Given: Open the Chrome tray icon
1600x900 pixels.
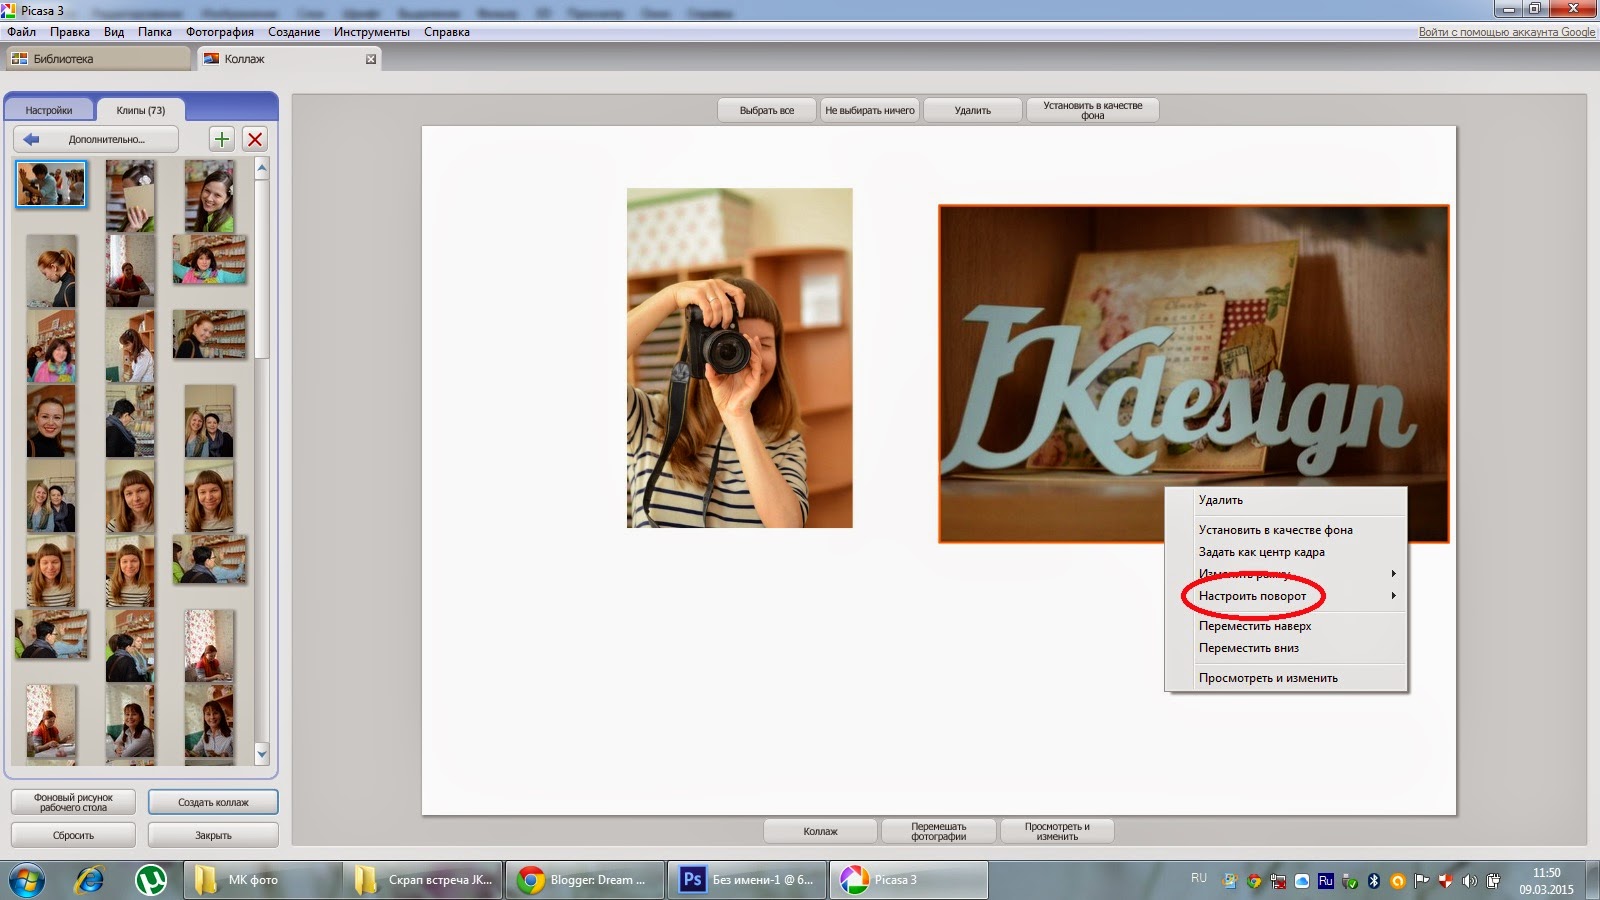Looking at the screenshot, I should (1254, 881).
